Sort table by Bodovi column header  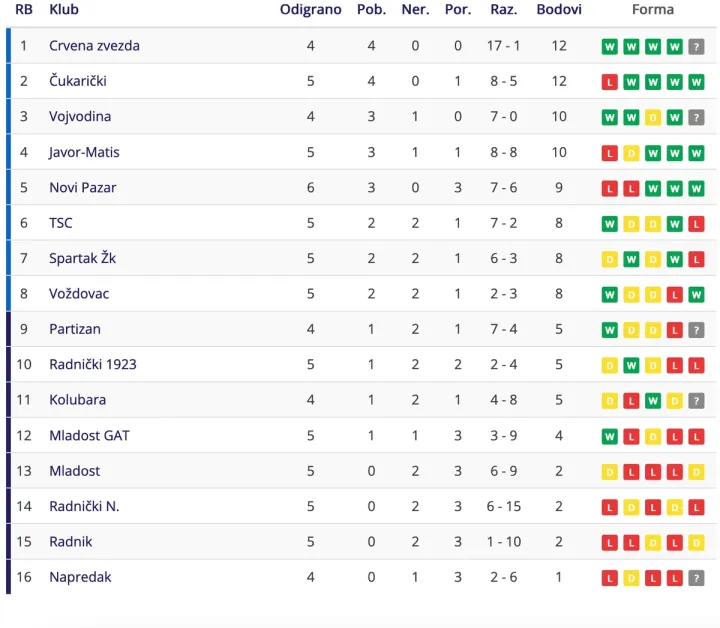point(559,9)
